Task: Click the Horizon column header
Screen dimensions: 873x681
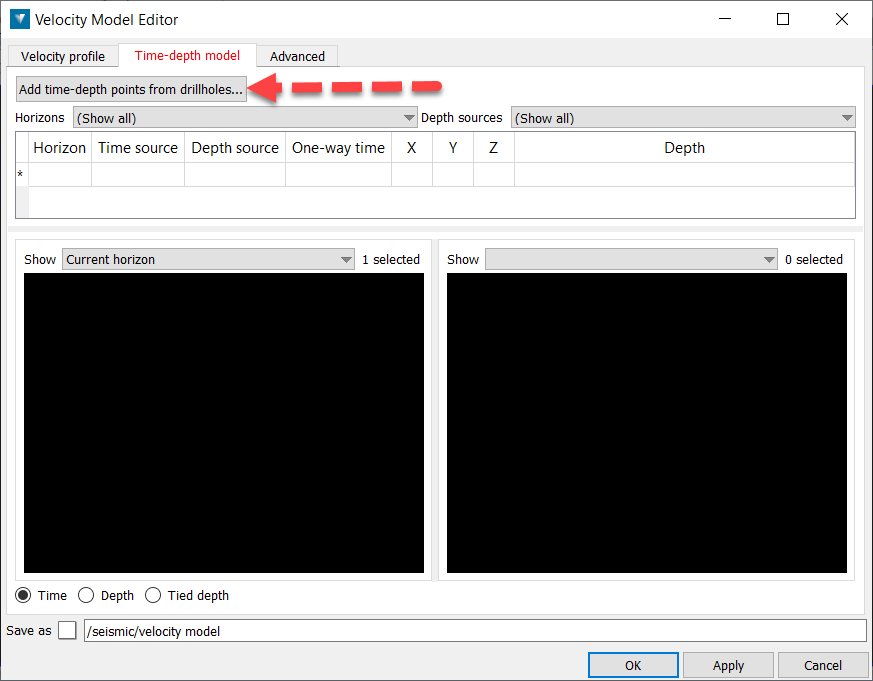Action: click(x=60, y=148)
